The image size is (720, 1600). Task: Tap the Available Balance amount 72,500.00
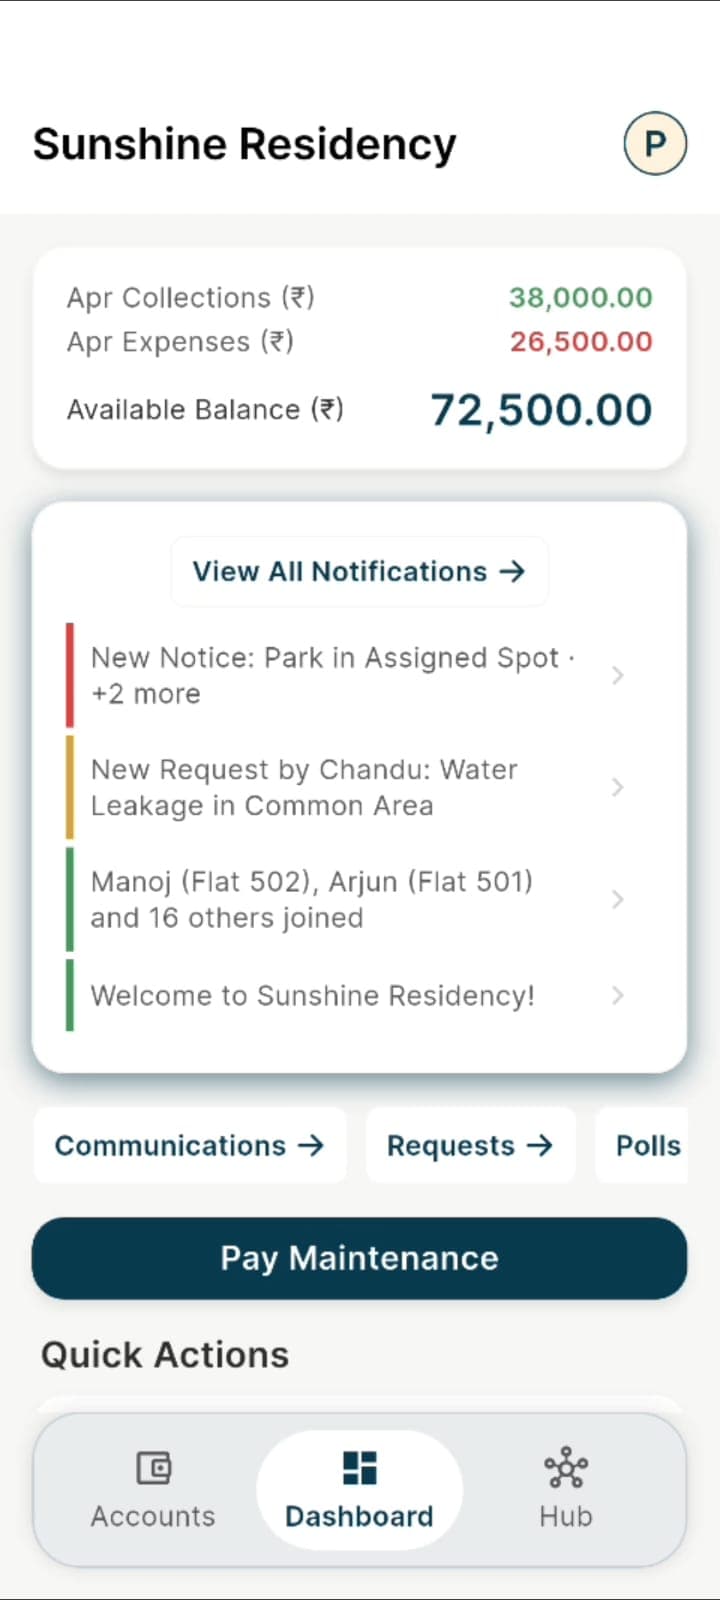point(541,410)
